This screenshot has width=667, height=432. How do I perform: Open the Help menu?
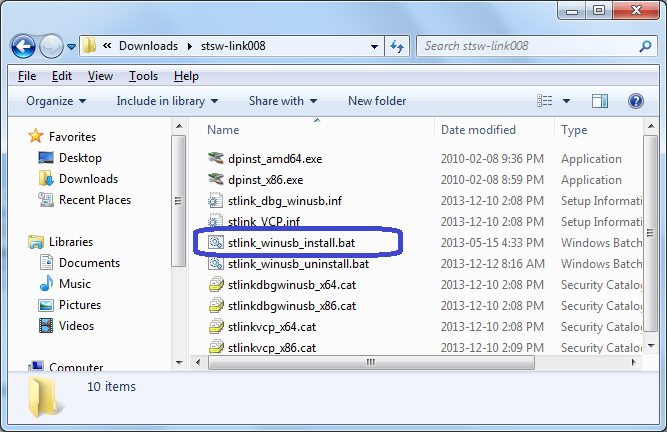coord(186,76)
